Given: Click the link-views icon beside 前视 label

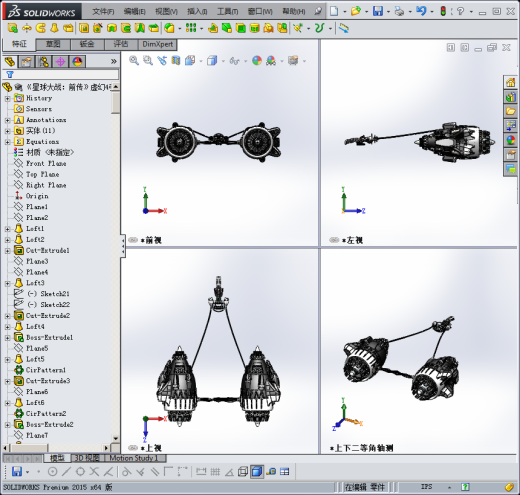Looking at the screenshot, I should point(133,240).
